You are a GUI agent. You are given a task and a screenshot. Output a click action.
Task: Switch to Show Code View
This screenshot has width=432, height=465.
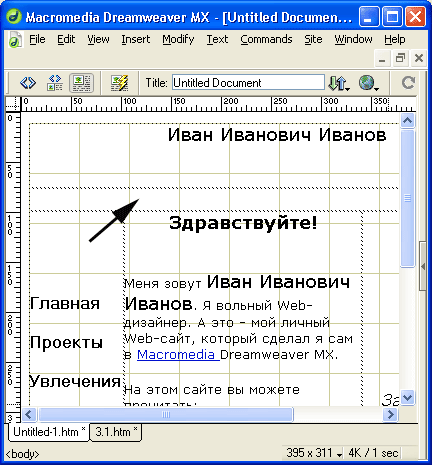click(28, 83)
